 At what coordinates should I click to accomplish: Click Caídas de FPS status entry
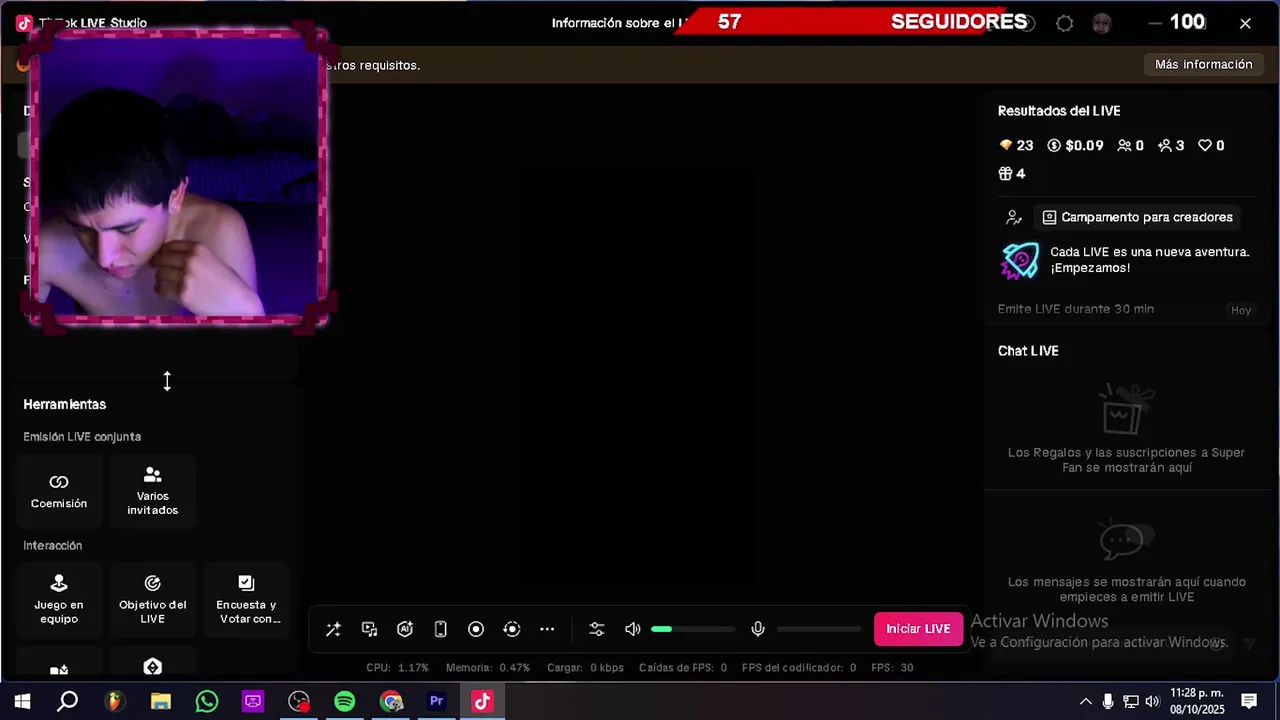(x=683, y=667)
